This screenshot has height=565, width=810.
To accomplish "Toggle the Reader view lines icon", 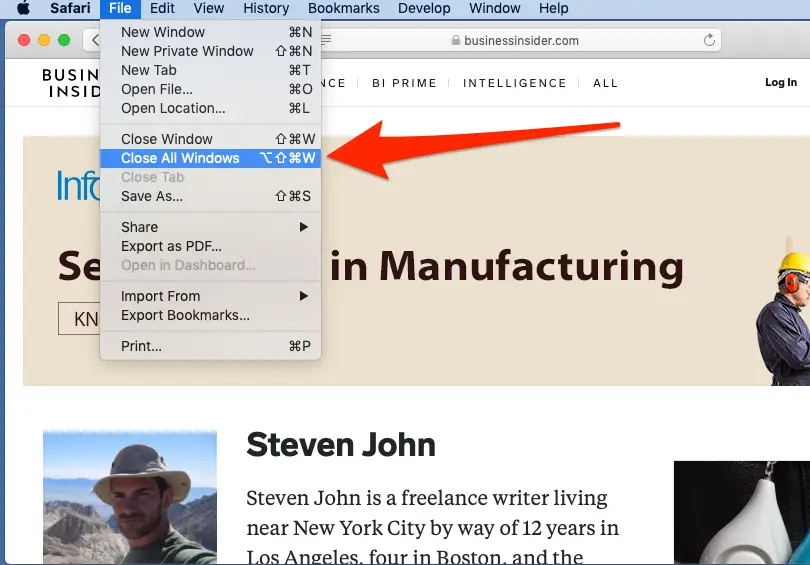I will (x=326, y=40).
